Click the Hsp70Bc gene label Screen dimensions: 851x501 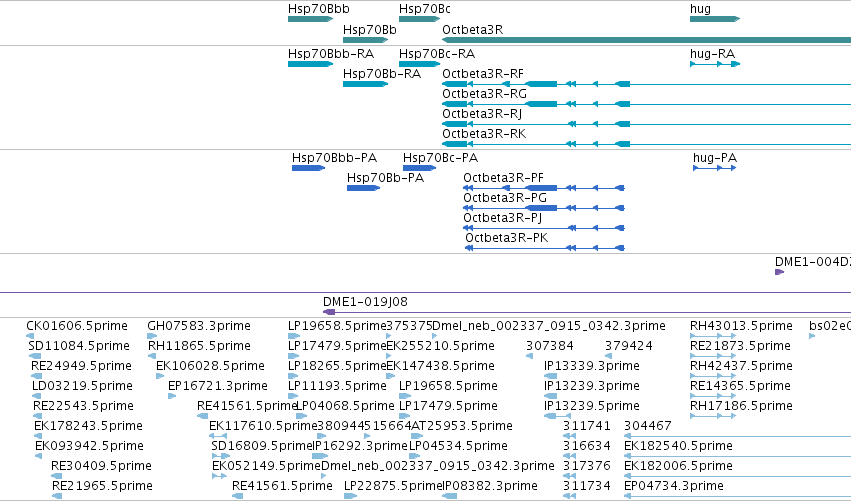point(424,9)
